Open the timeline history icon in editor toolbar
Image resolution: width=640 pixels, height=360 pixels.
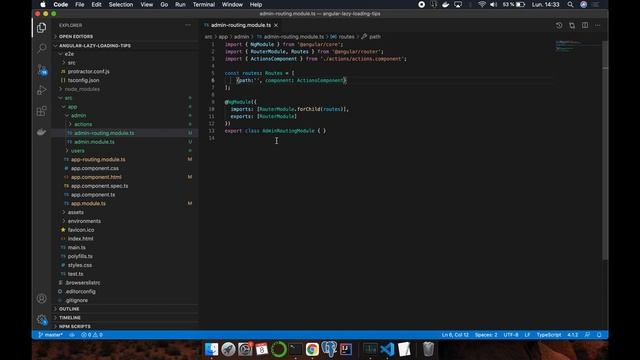tap(559, 25)
